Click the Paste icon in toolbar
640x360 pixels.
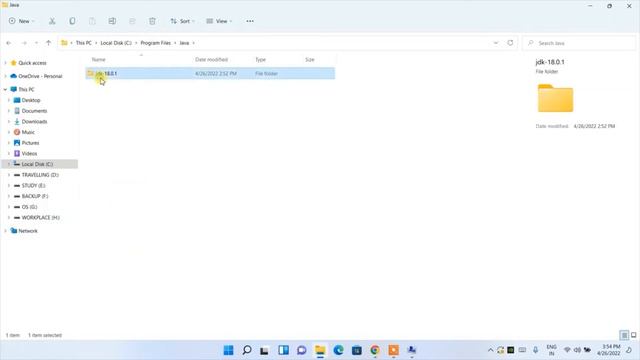pyautogui.click(x=92, y=21)
